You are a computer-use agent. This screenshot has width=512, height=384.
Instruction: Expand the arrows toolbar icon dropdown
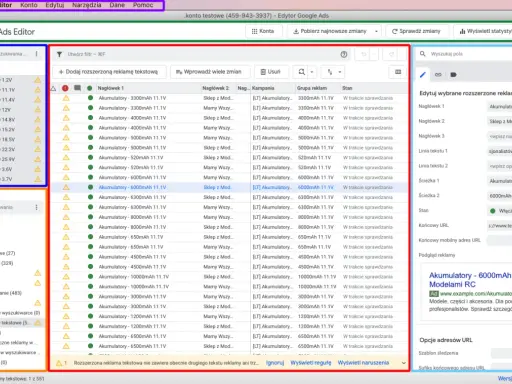(x=340, y=72)
